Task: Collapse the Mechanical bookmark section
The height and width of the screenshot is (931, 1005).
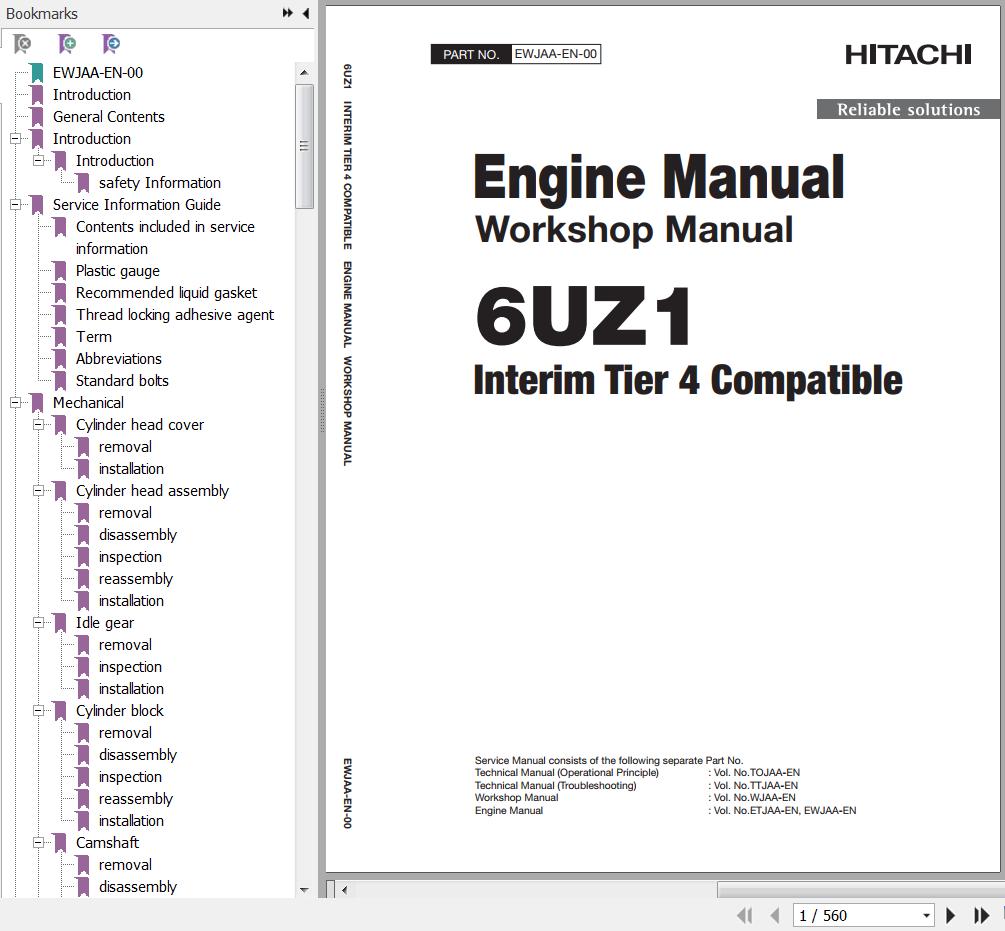Action: click(x=16, y=403)
